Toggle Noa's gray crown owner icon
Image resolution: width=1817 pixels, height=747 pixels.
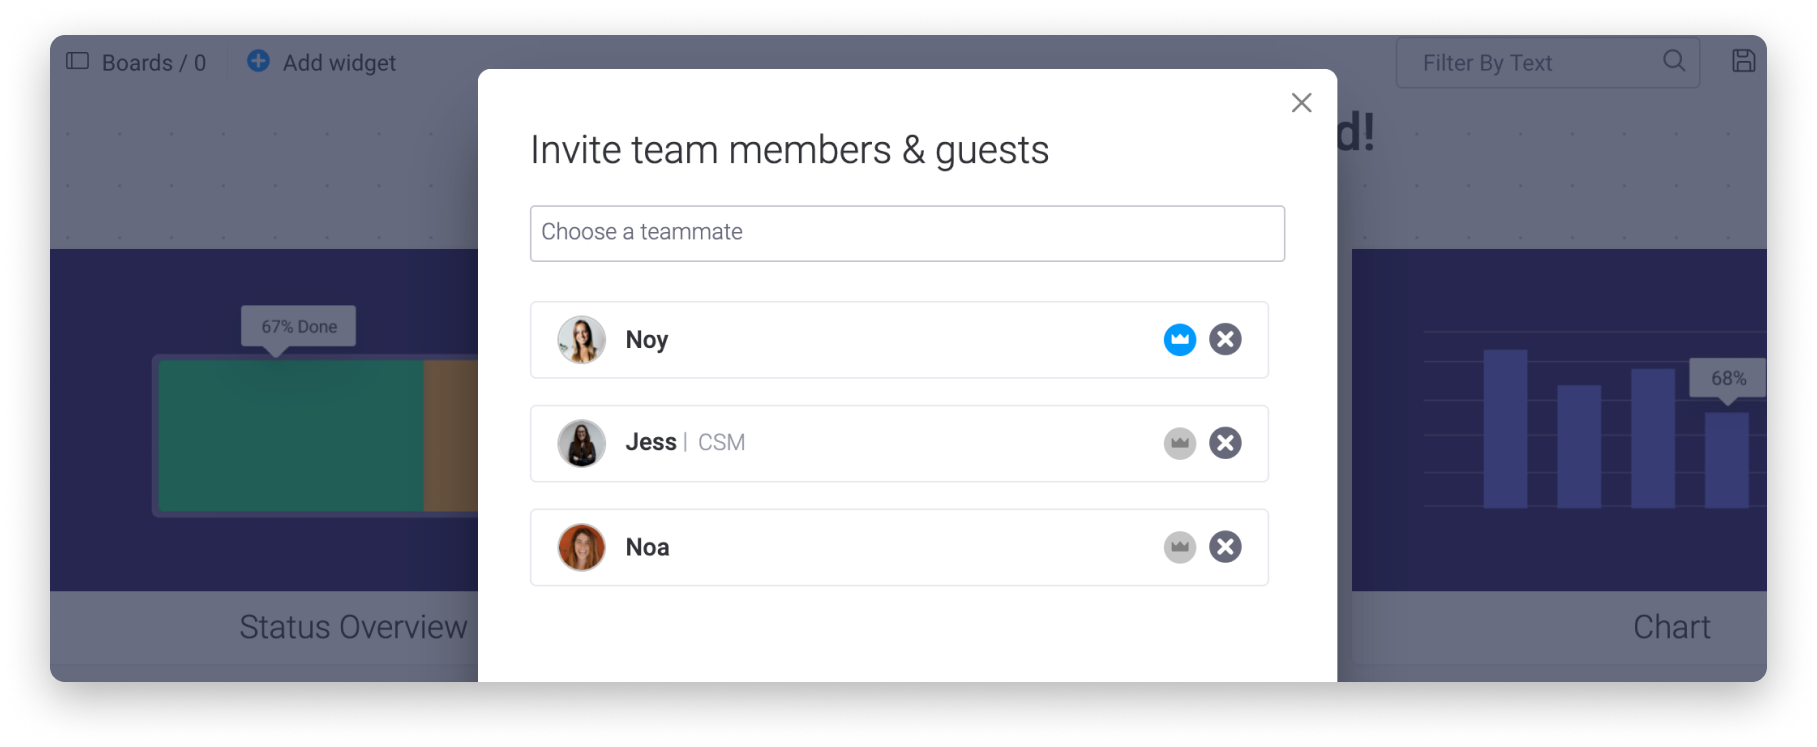pos(1179,547)
